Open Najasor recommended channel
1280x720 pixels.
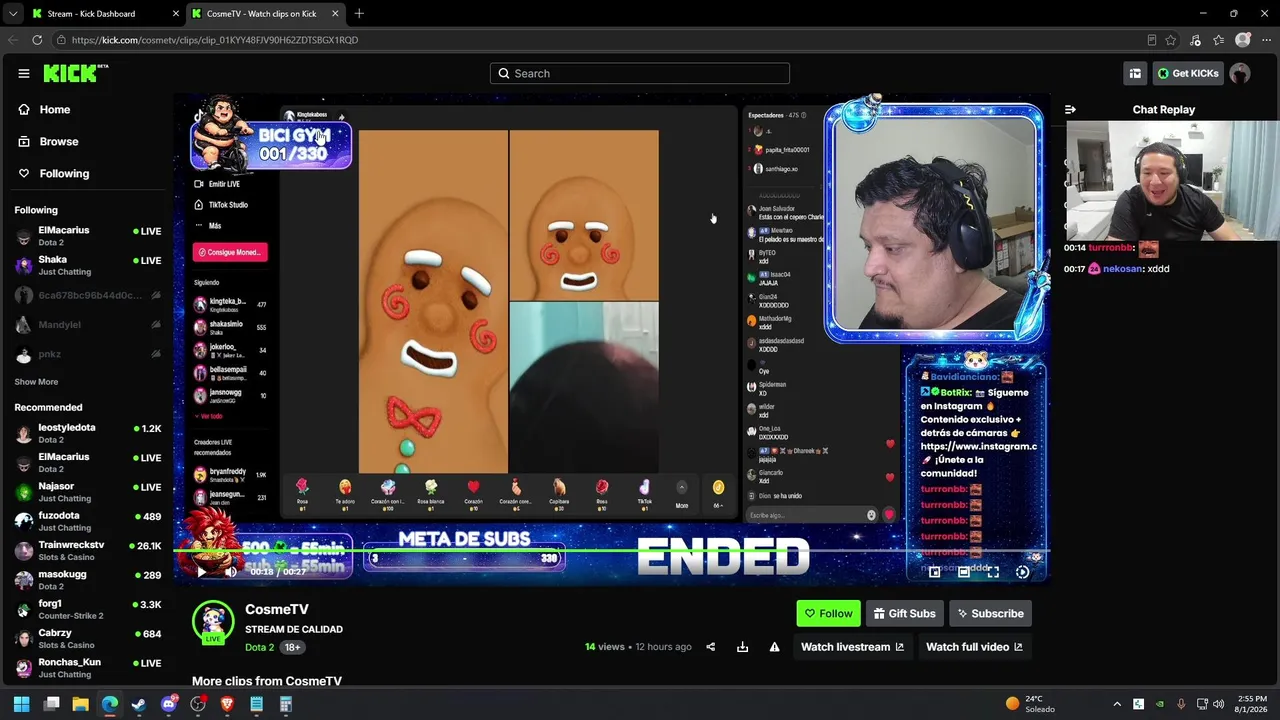(x=88, y=492)
